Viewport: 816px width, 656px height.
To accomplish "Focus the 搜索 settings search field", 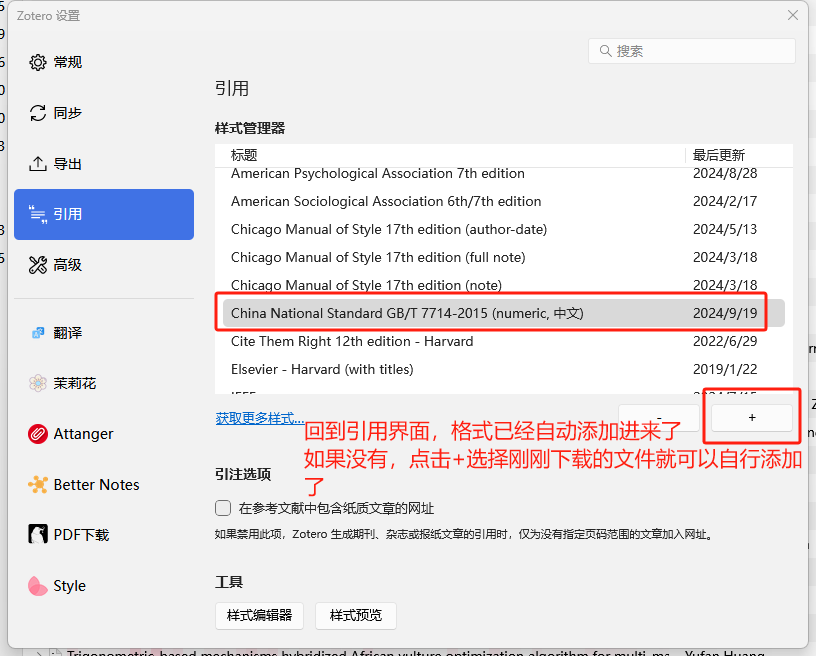I will (692, 51).
